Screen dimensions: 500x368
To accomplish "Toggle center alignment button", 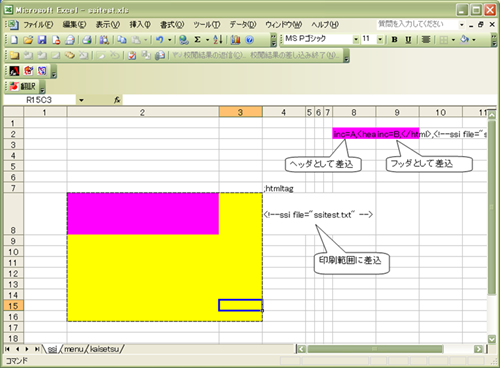I will click(x=426, y=39).
